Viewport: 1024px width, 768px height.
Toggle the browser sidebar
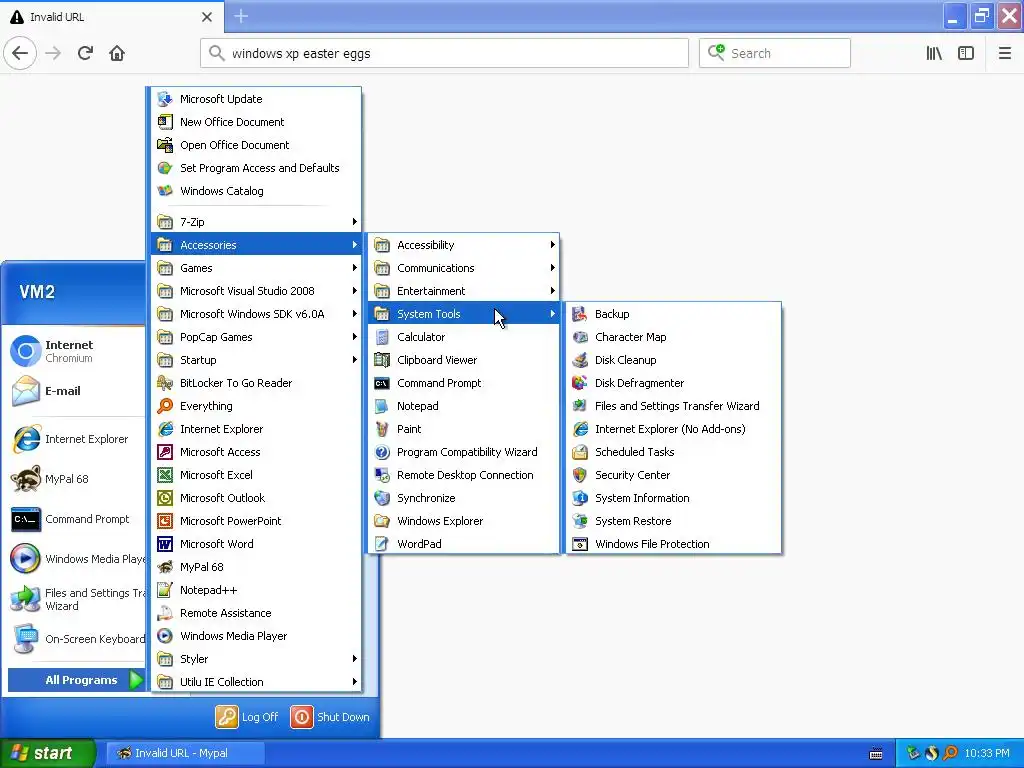point(966,53)
